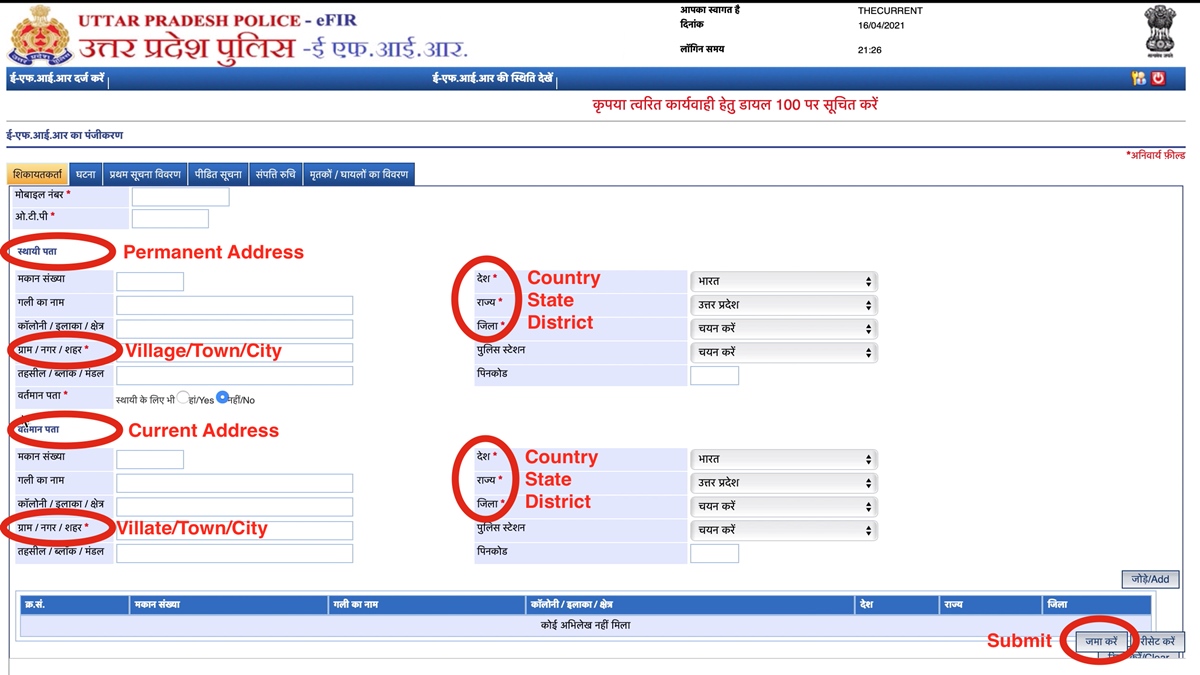Click the table header देश
The image size is (1200, 675).
[x=897, y=605]
